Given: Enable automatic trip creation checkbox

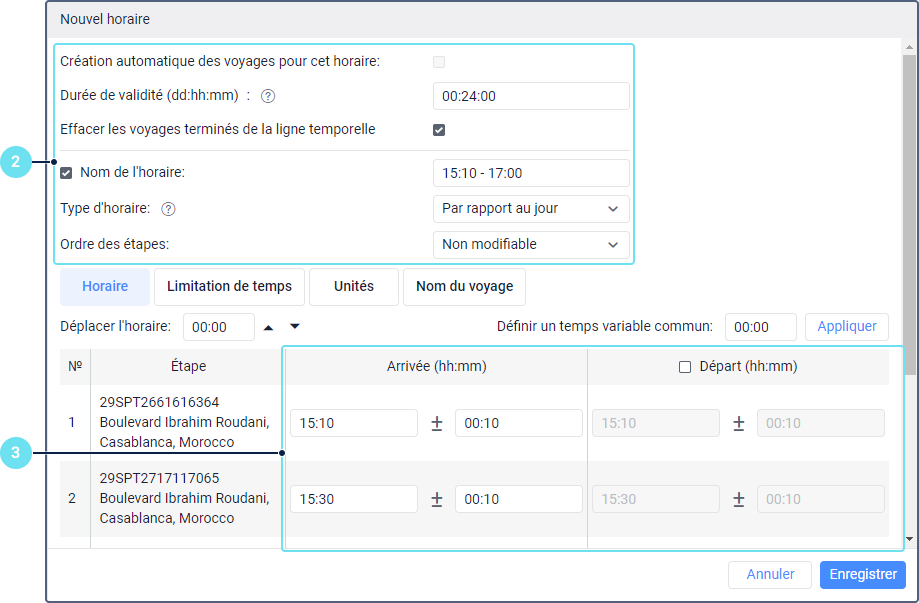Looking at the screenshot, I should 439,62.
